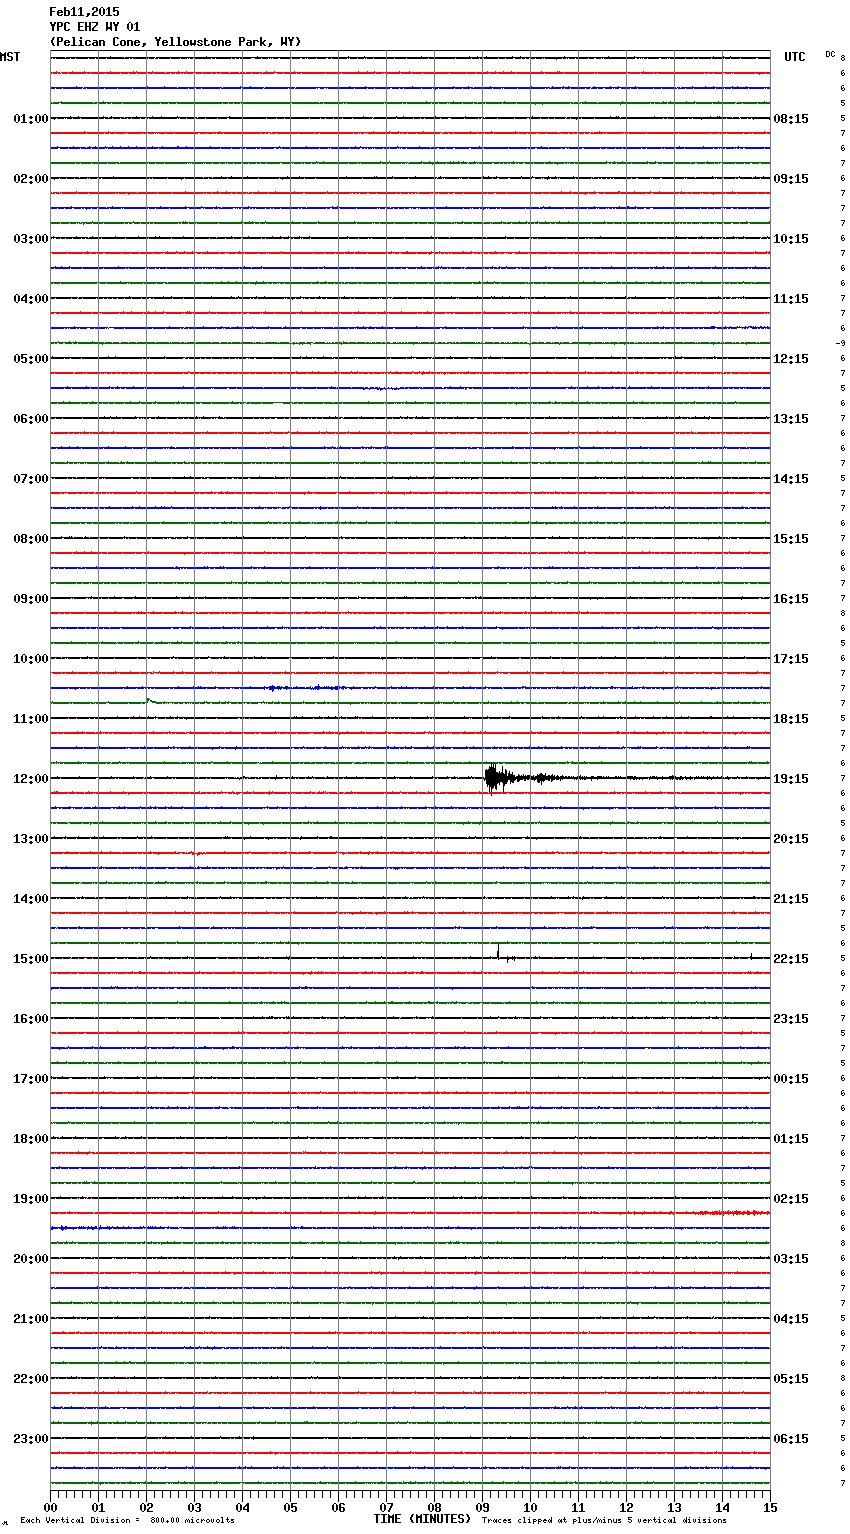850x1534 pixels.
Task: Click the station code 'YPC EHZ WY 01'
Action: click(95, 27)
